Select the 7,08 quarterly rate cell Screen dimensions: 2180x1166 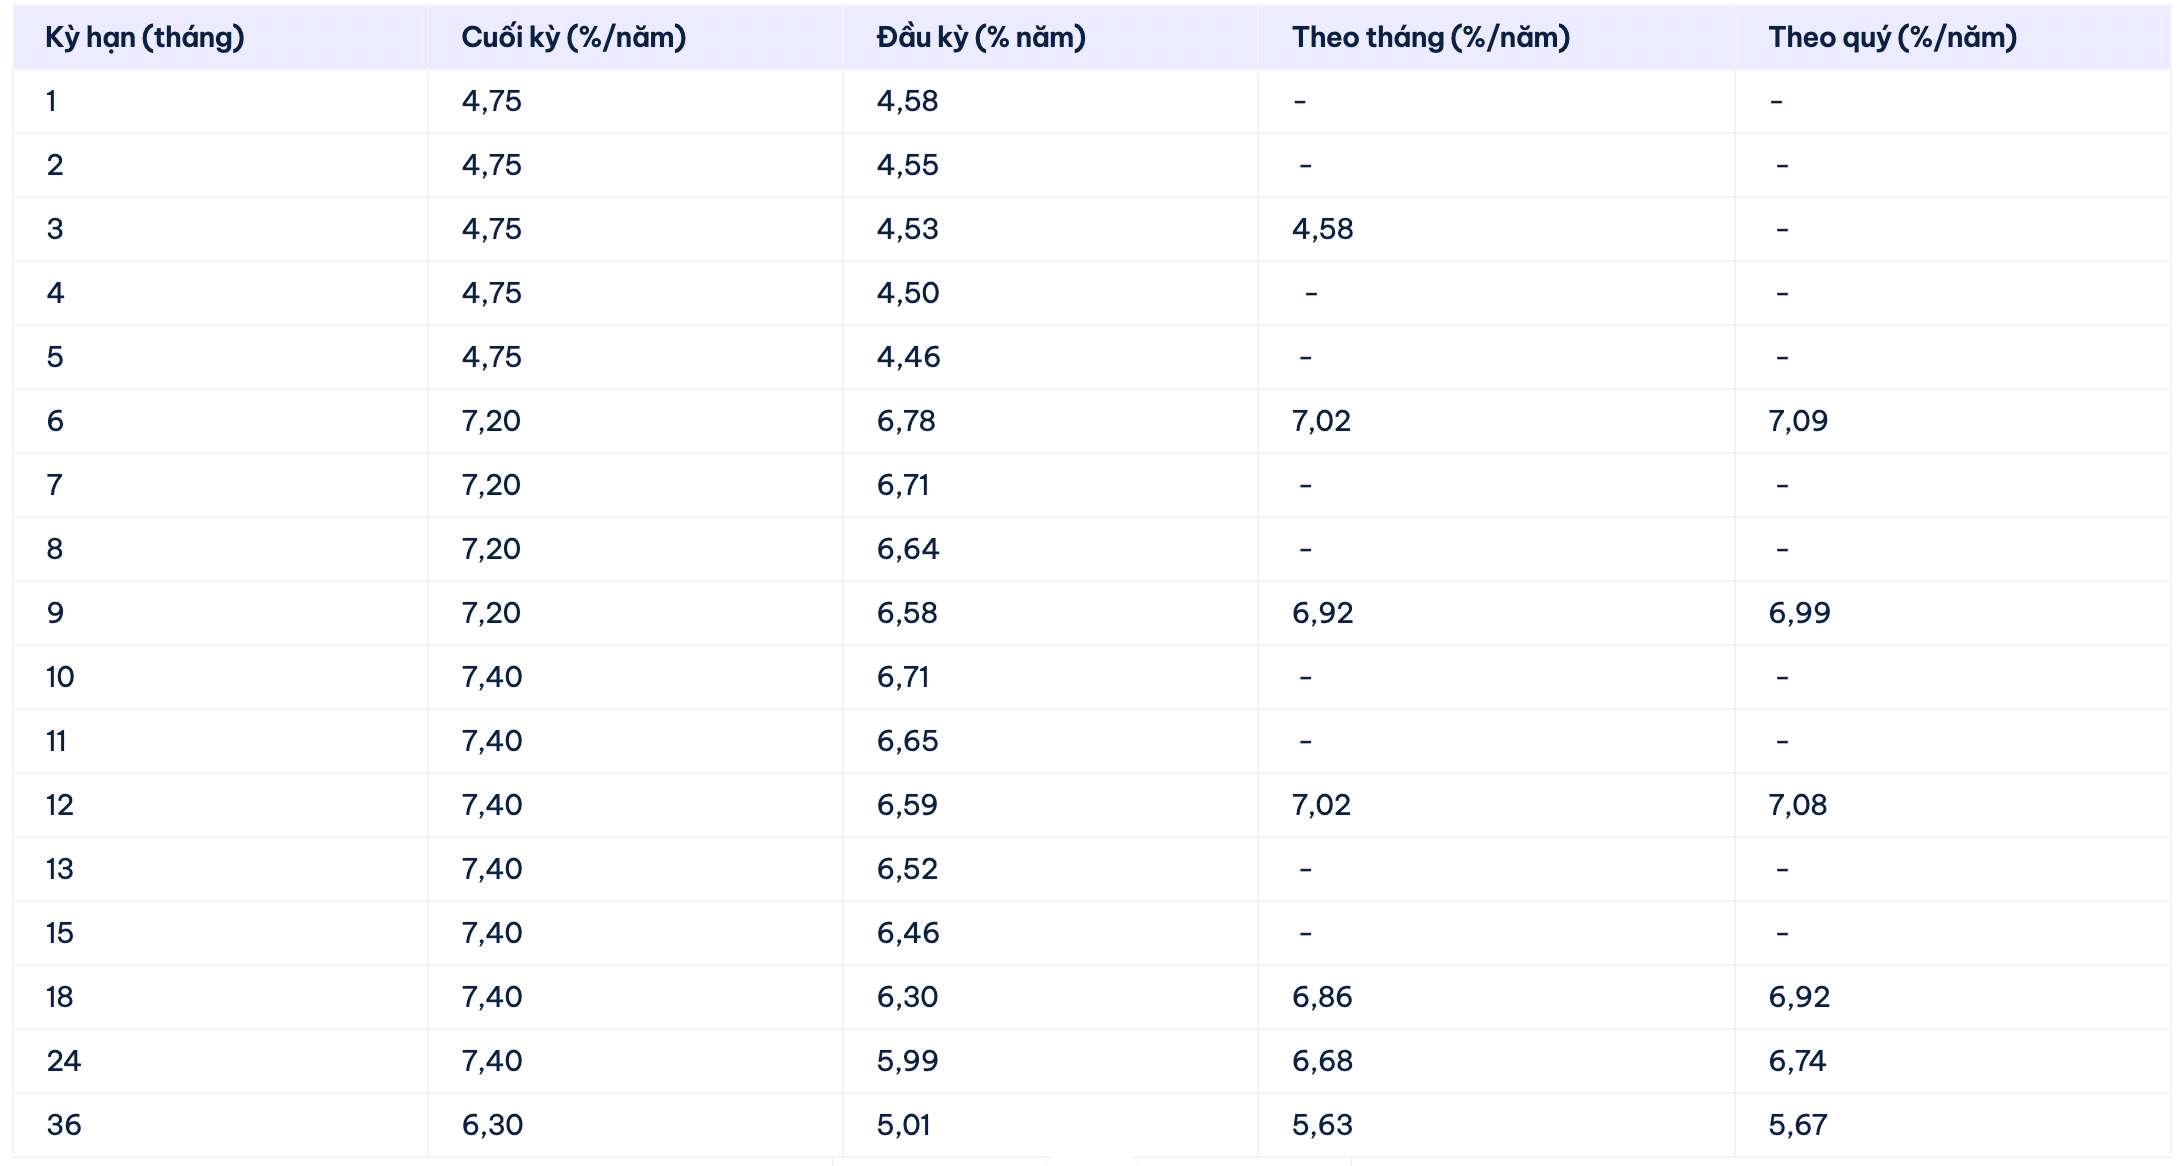[1797, 805]
